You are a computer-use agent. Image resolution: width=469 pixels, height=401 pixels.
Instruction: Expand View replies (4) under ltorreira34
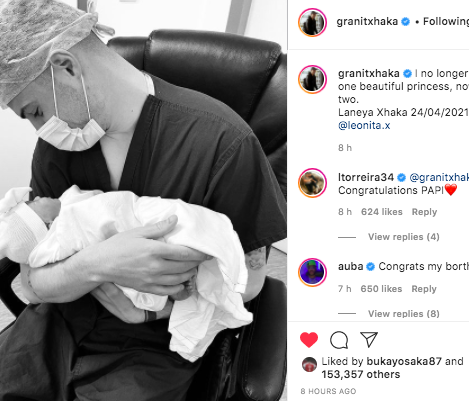(403, 237)
